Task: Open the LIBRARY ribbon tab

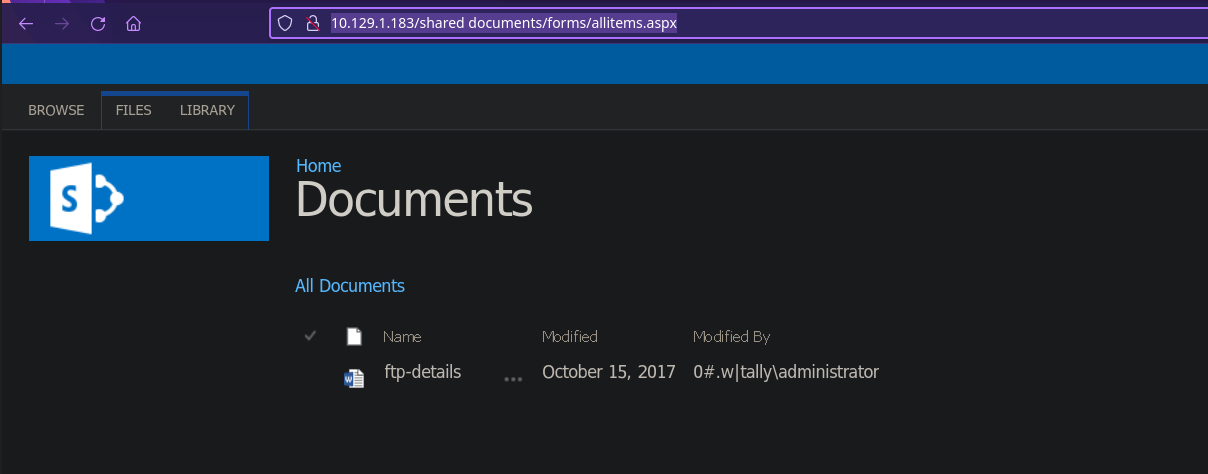Action: coord(207,110)
